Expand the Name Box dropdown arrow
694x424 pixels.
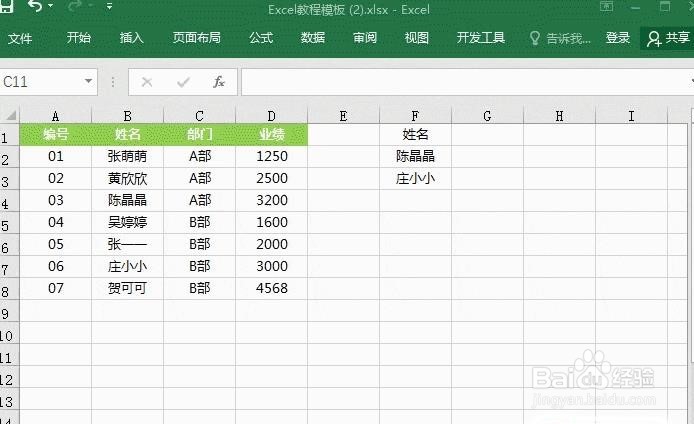pos(89,81)
